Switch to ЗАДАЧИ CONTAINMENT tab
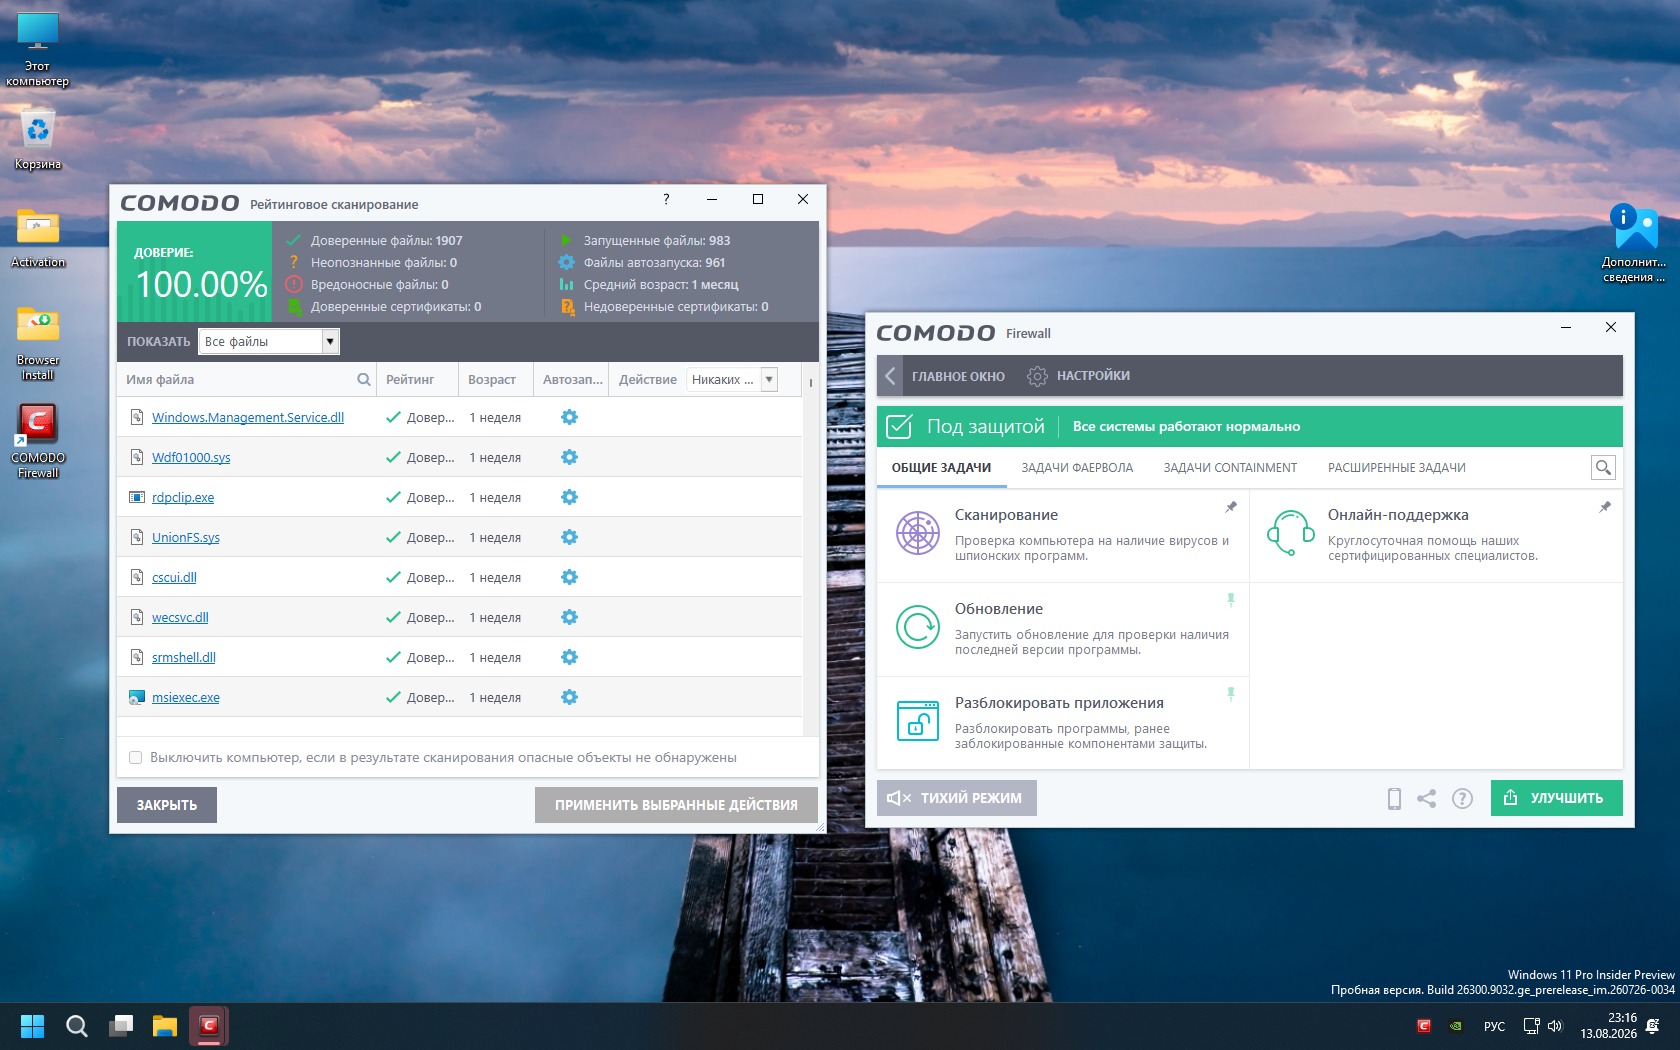 [1230, 467]
